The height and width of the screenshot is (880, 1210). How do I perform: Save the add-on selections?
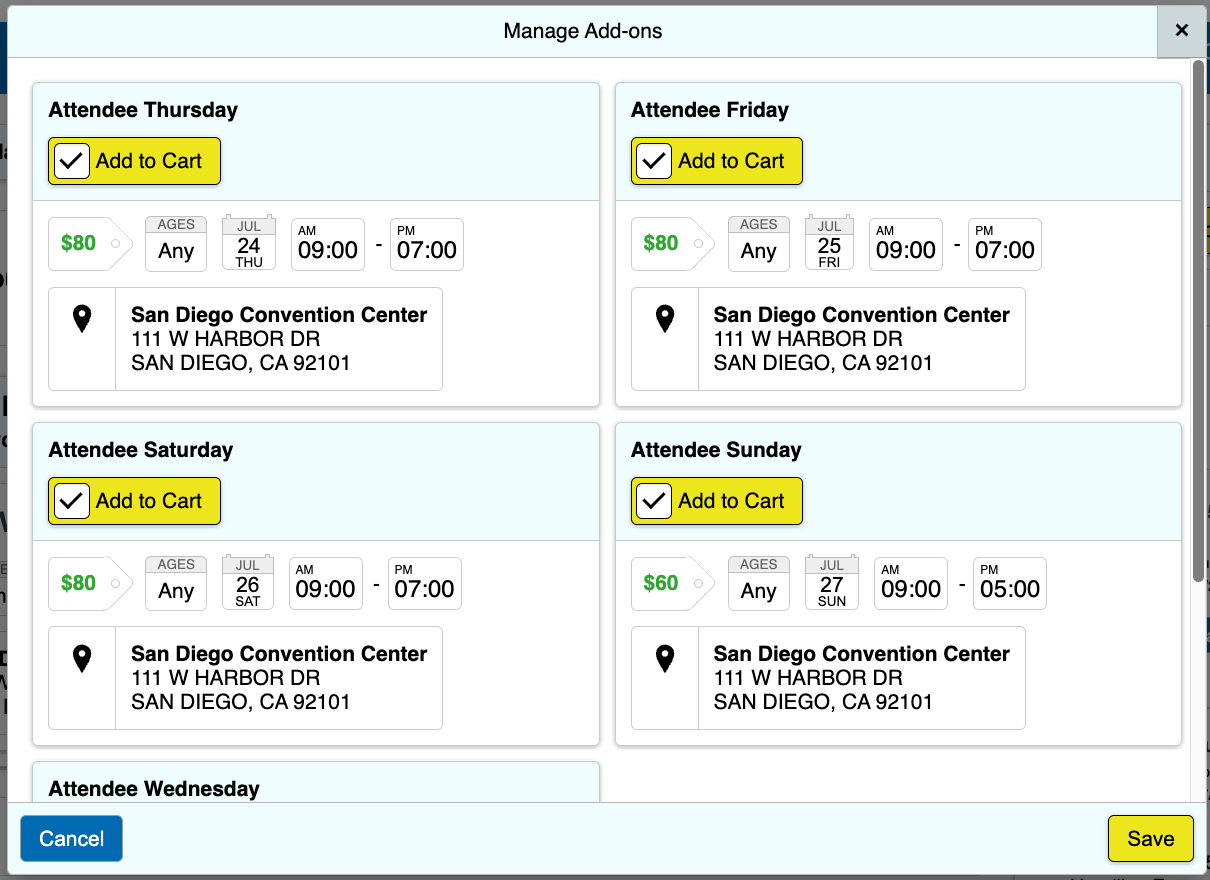1150,839
